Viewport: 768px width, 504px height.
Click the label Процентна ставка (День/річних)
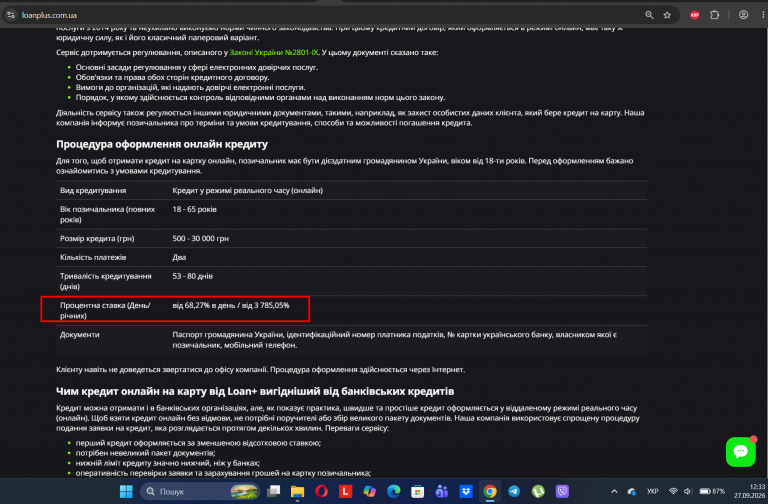[105, 311]
